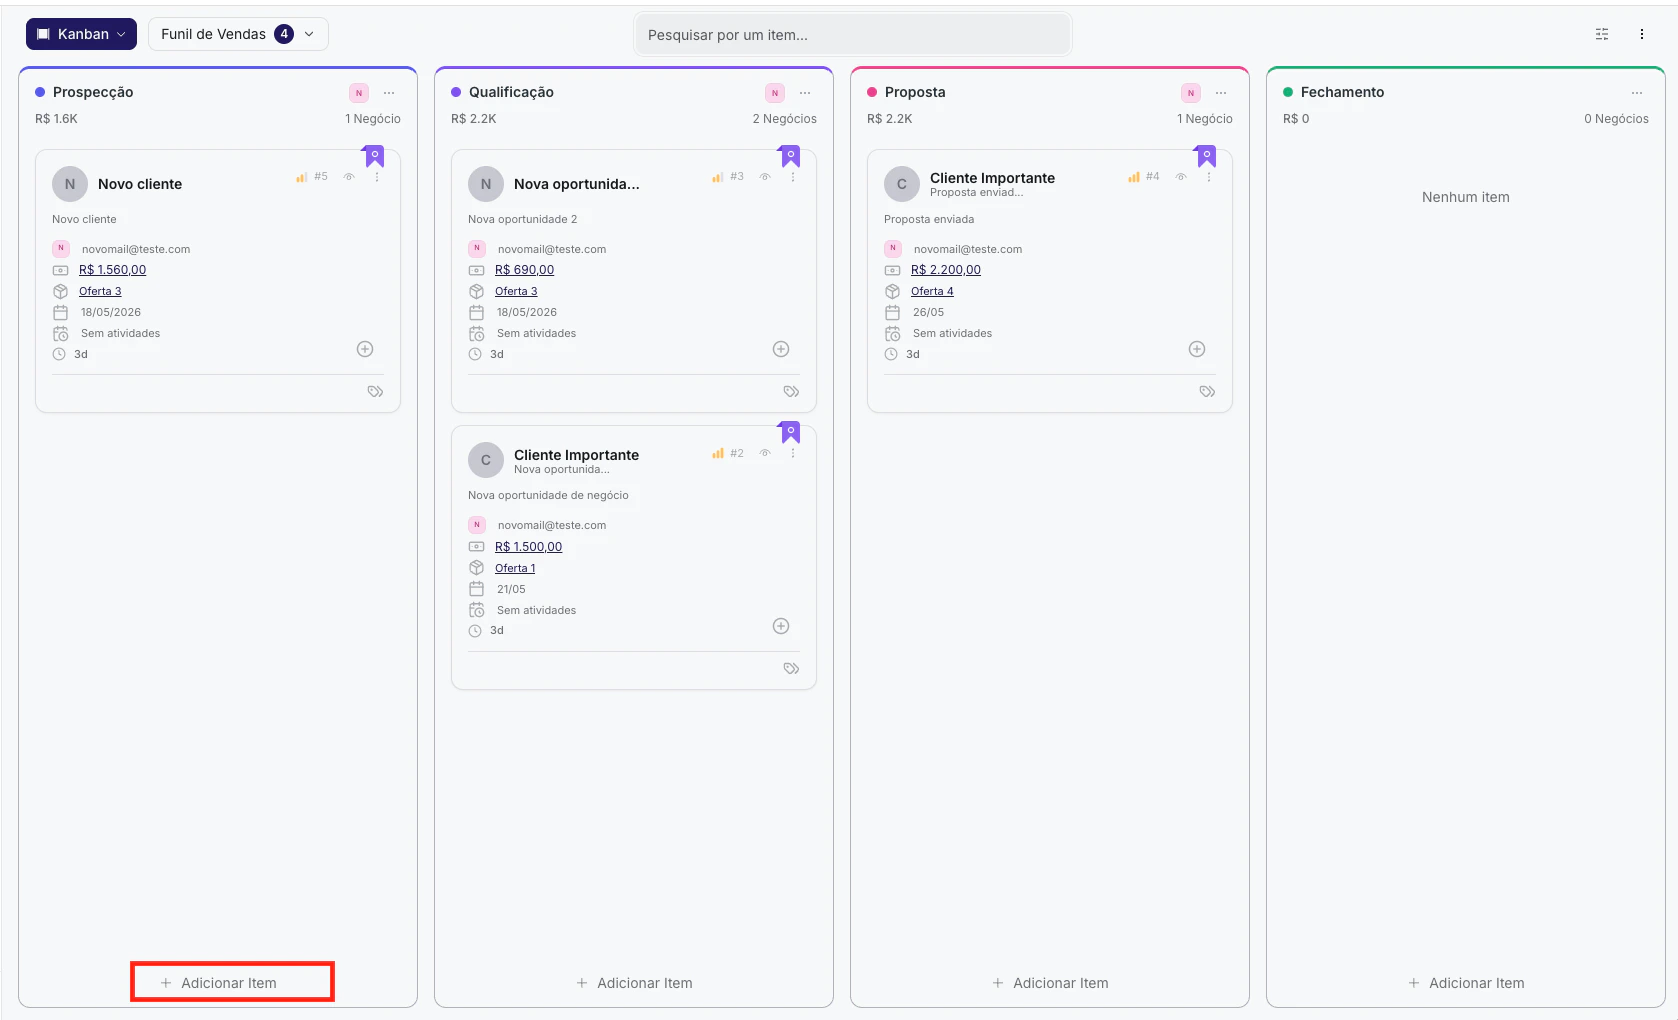Click Adicionar Item in Prospecção column
The height and width of the screenshot is (1020, 1678).
[219, 983]
